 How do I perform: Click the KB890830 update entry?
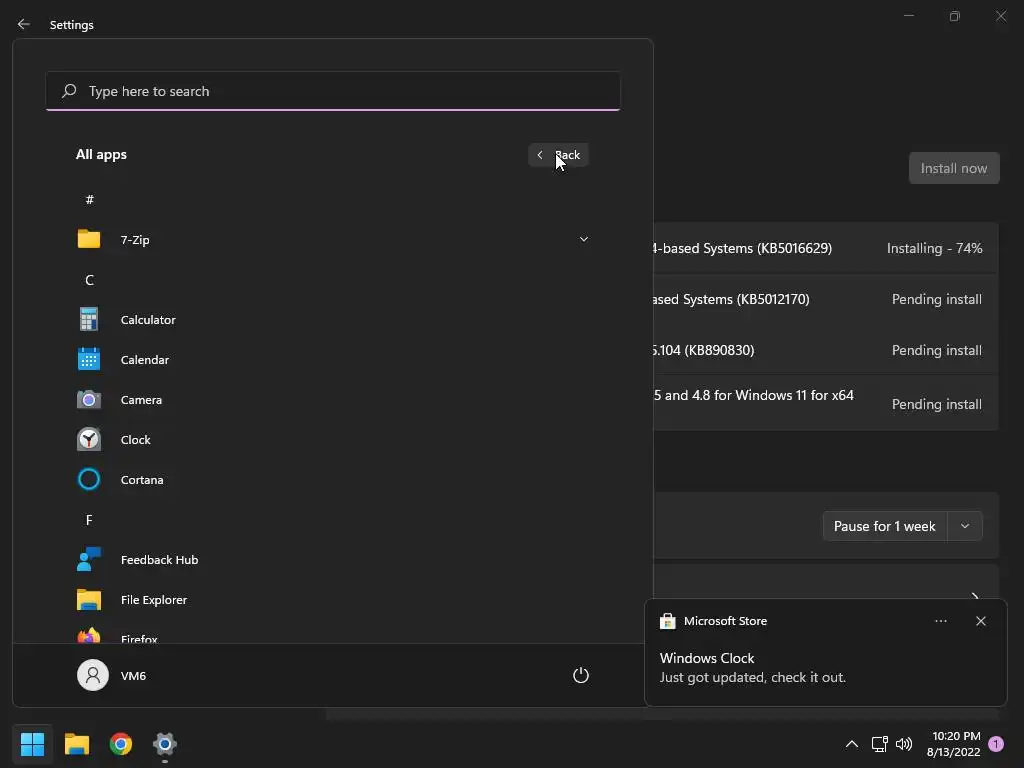coord(826,350)
